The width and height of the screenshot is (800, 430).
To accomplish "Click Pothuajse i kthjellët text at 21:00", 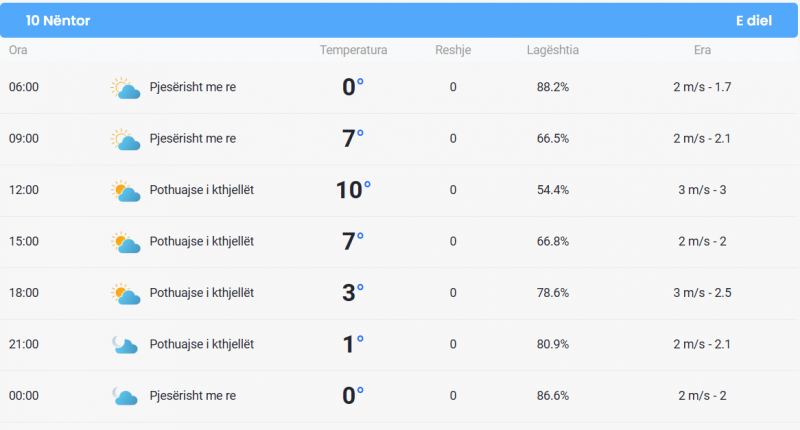I will click(202, 344).
